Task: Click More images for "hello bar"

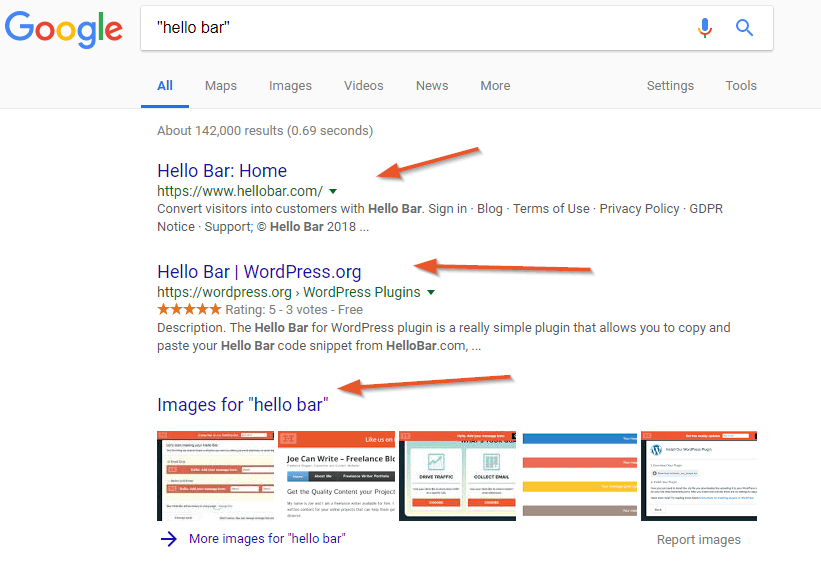Action: pyautogui.click(x=267, y=539)
